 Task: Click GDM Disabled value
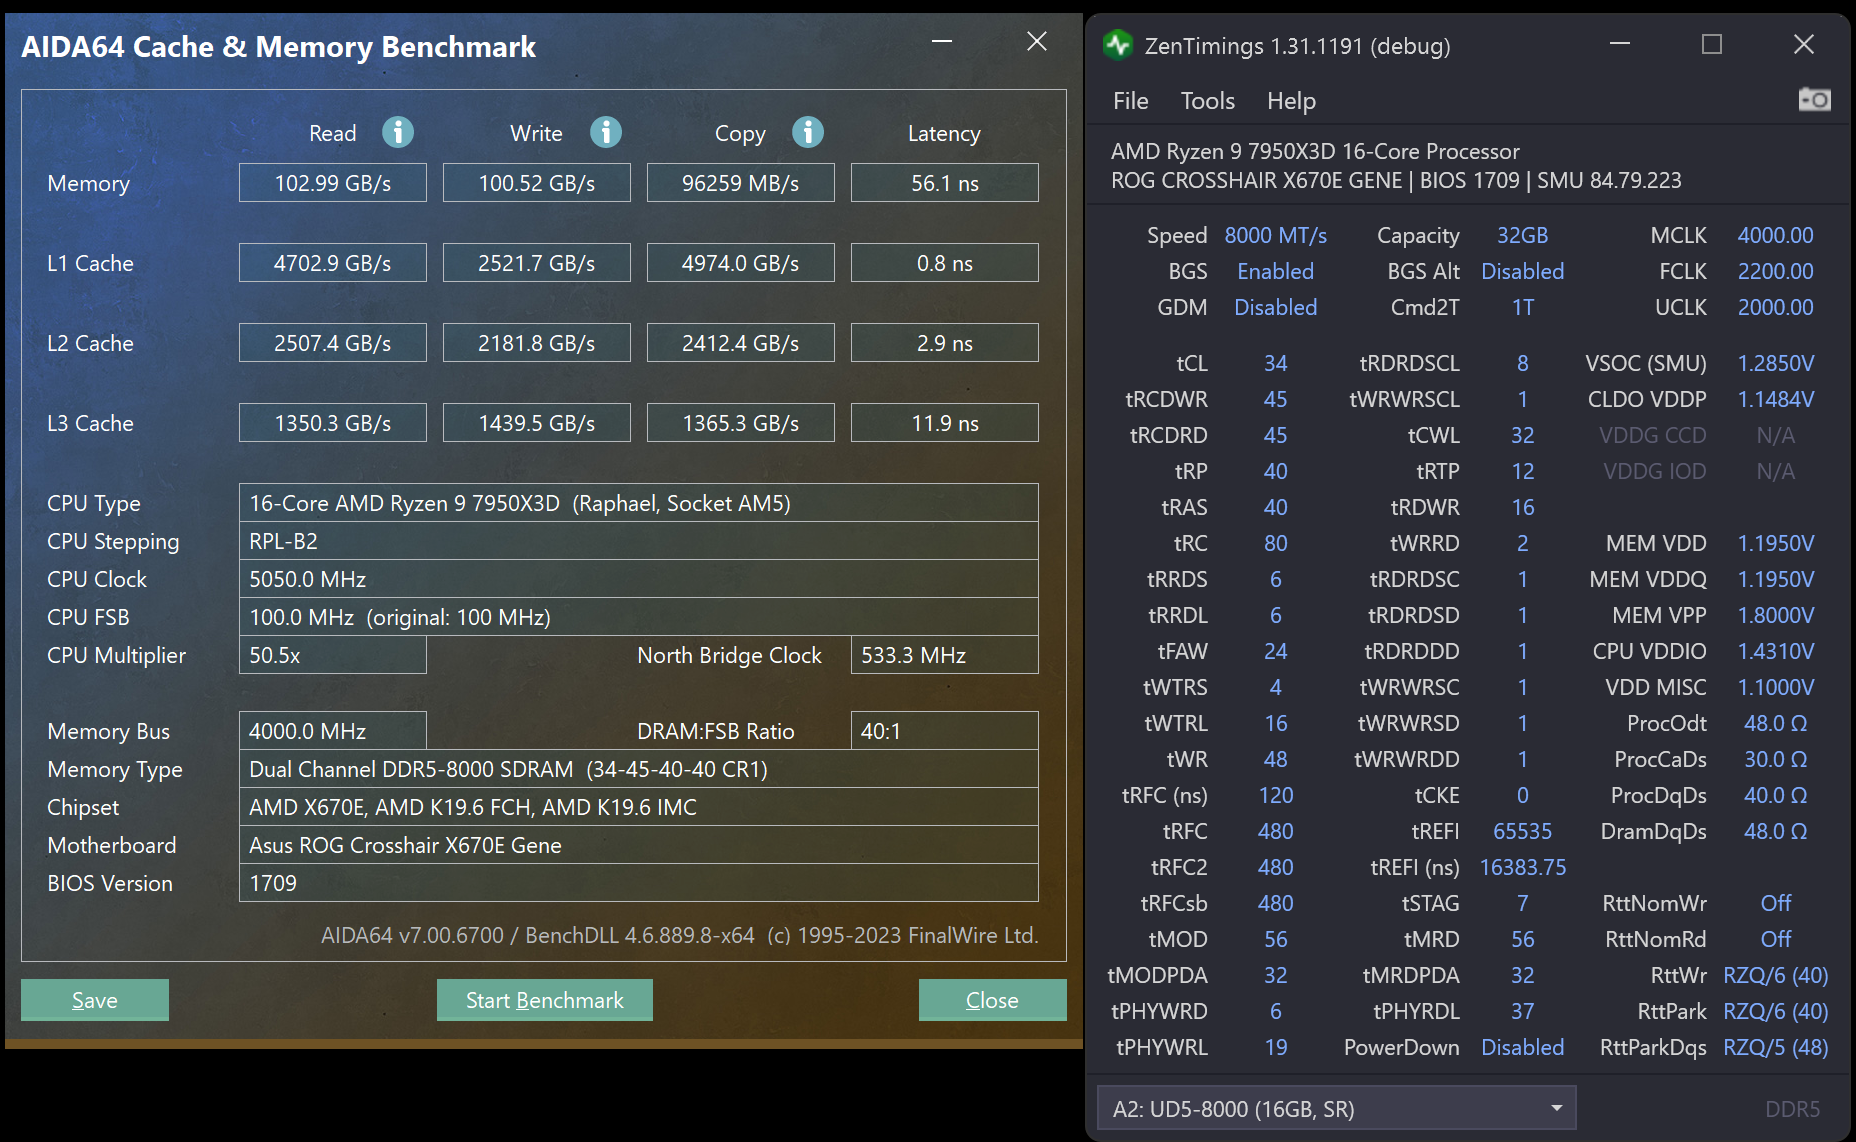[x=1275, y=307]
